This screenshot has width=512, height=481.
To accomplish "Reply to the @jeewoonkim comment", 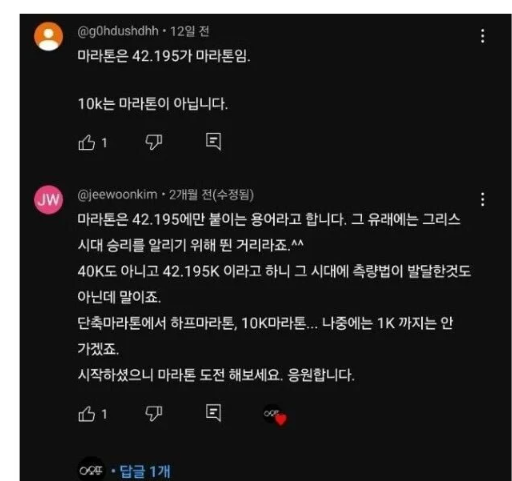I will (x=213, y=413).
